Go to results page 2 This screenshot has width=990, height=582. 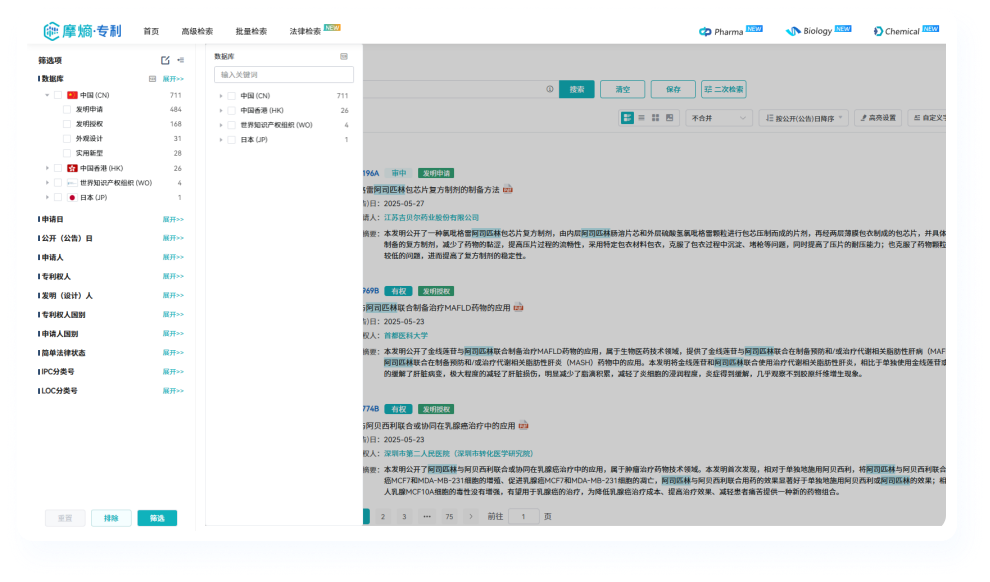click(383, 516)
